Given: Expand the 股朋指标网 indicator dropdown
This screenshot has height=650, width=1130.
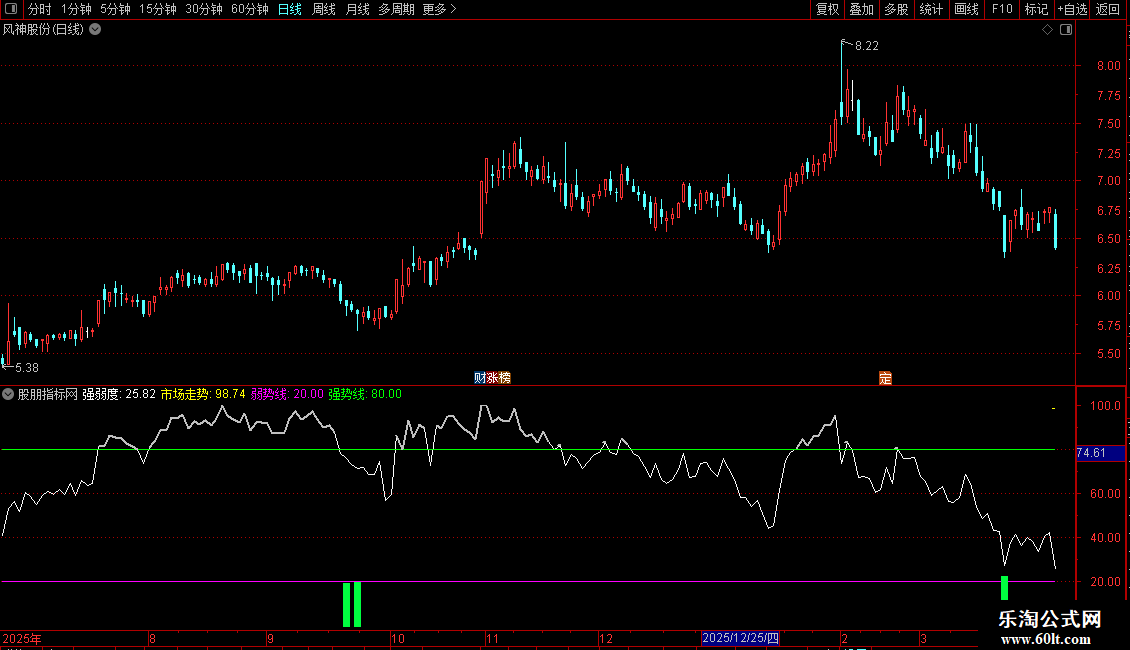Looking at the screenshot, I should (8, 394).
